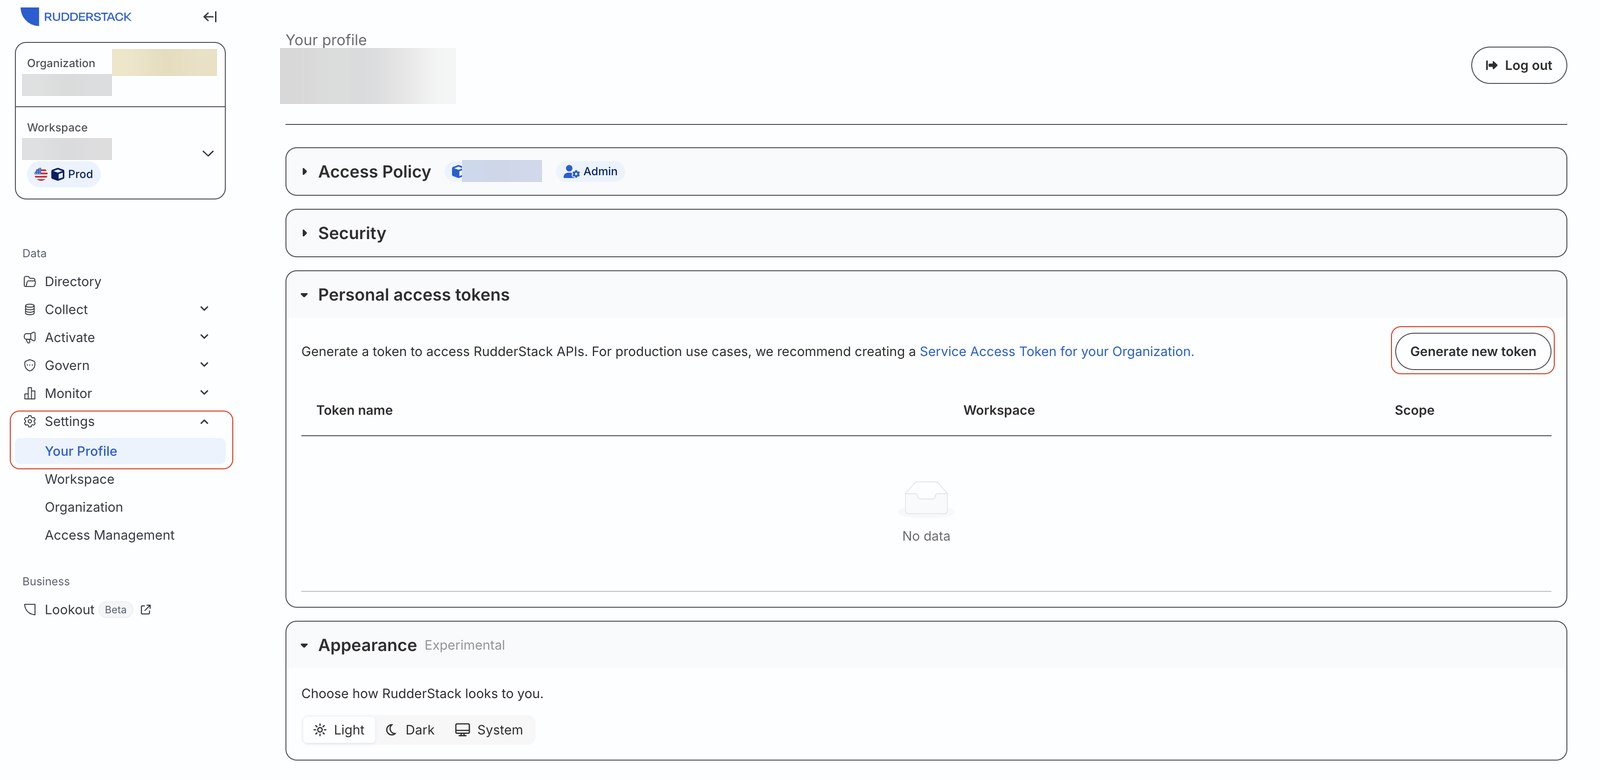Open Access Management settings page

[110, 536]
